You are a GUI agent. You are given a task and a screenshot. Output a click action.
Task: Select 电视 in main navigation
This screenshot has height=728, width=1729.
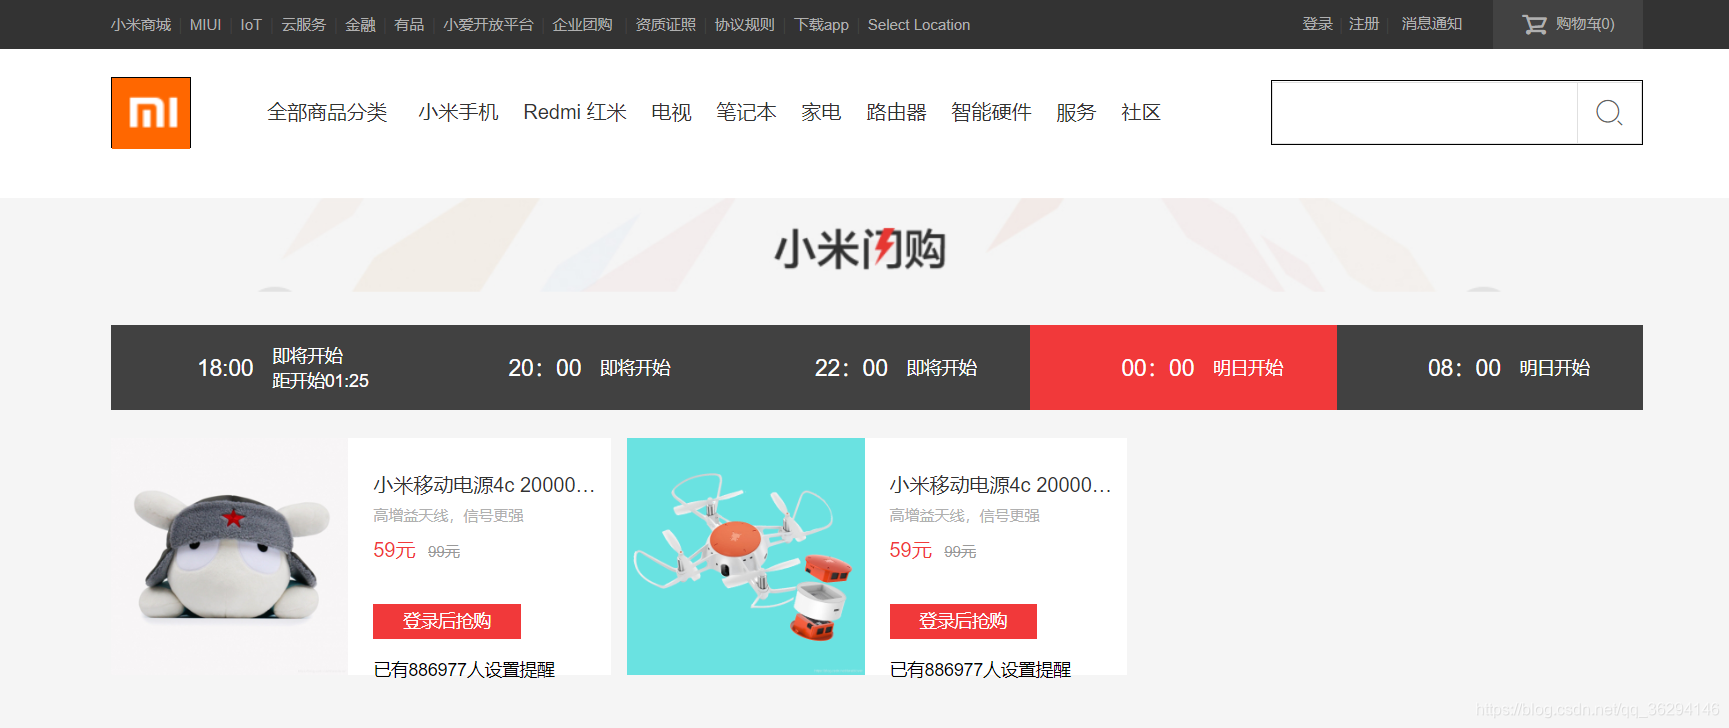[x=671, y=112]
